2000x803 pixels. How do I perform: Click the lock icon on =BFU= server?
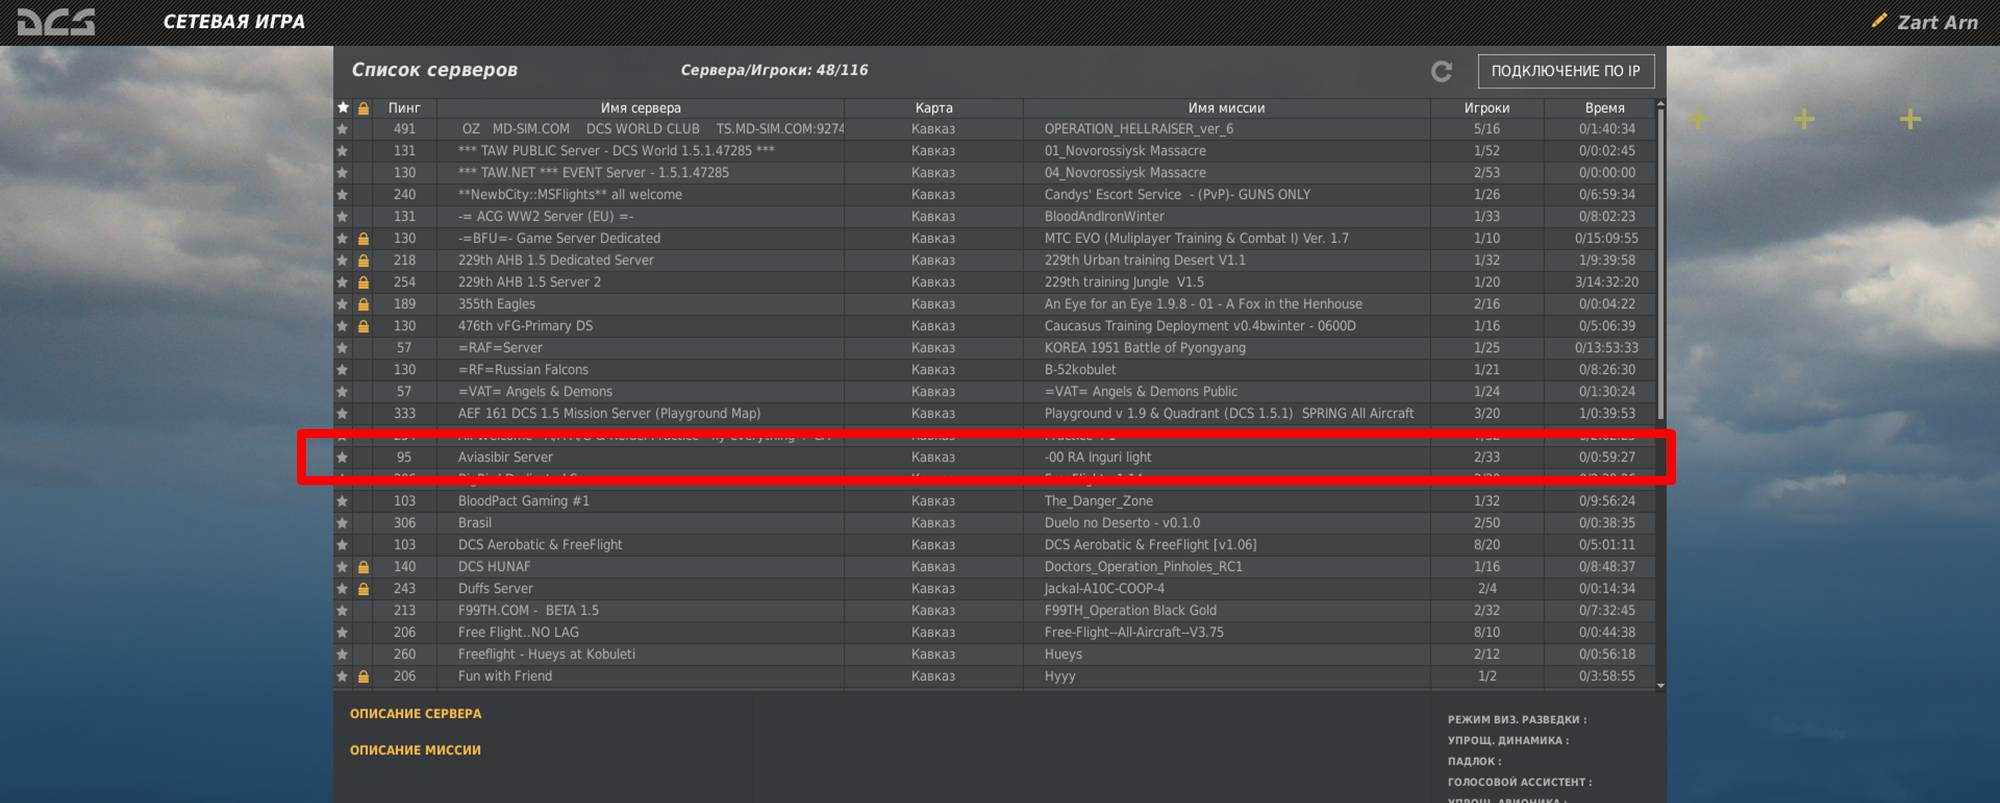click(364, 239)
